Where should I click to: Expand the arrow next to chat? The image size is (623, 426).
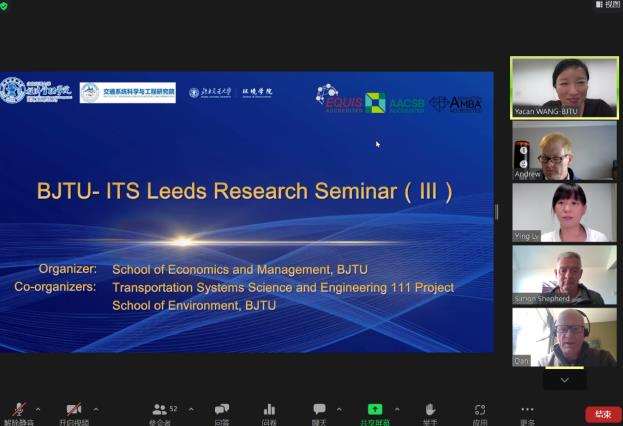pyautogui.click(x=339, y=409)
